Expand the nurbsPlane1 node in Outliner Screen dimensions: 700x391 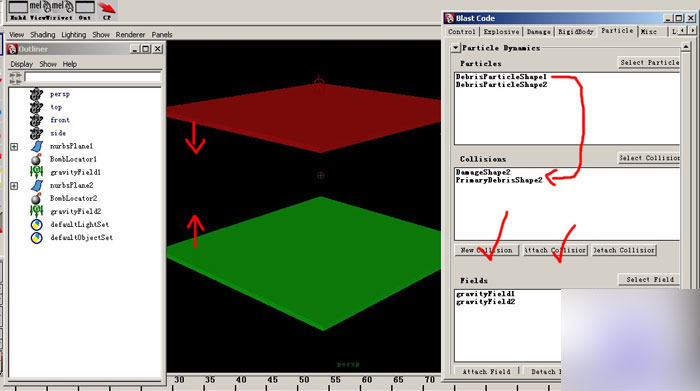tap(14, 146)
